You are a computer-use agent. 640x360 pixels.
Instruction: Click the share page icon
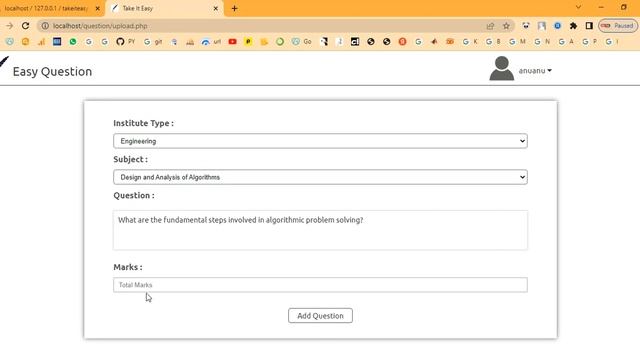[490, 26]
